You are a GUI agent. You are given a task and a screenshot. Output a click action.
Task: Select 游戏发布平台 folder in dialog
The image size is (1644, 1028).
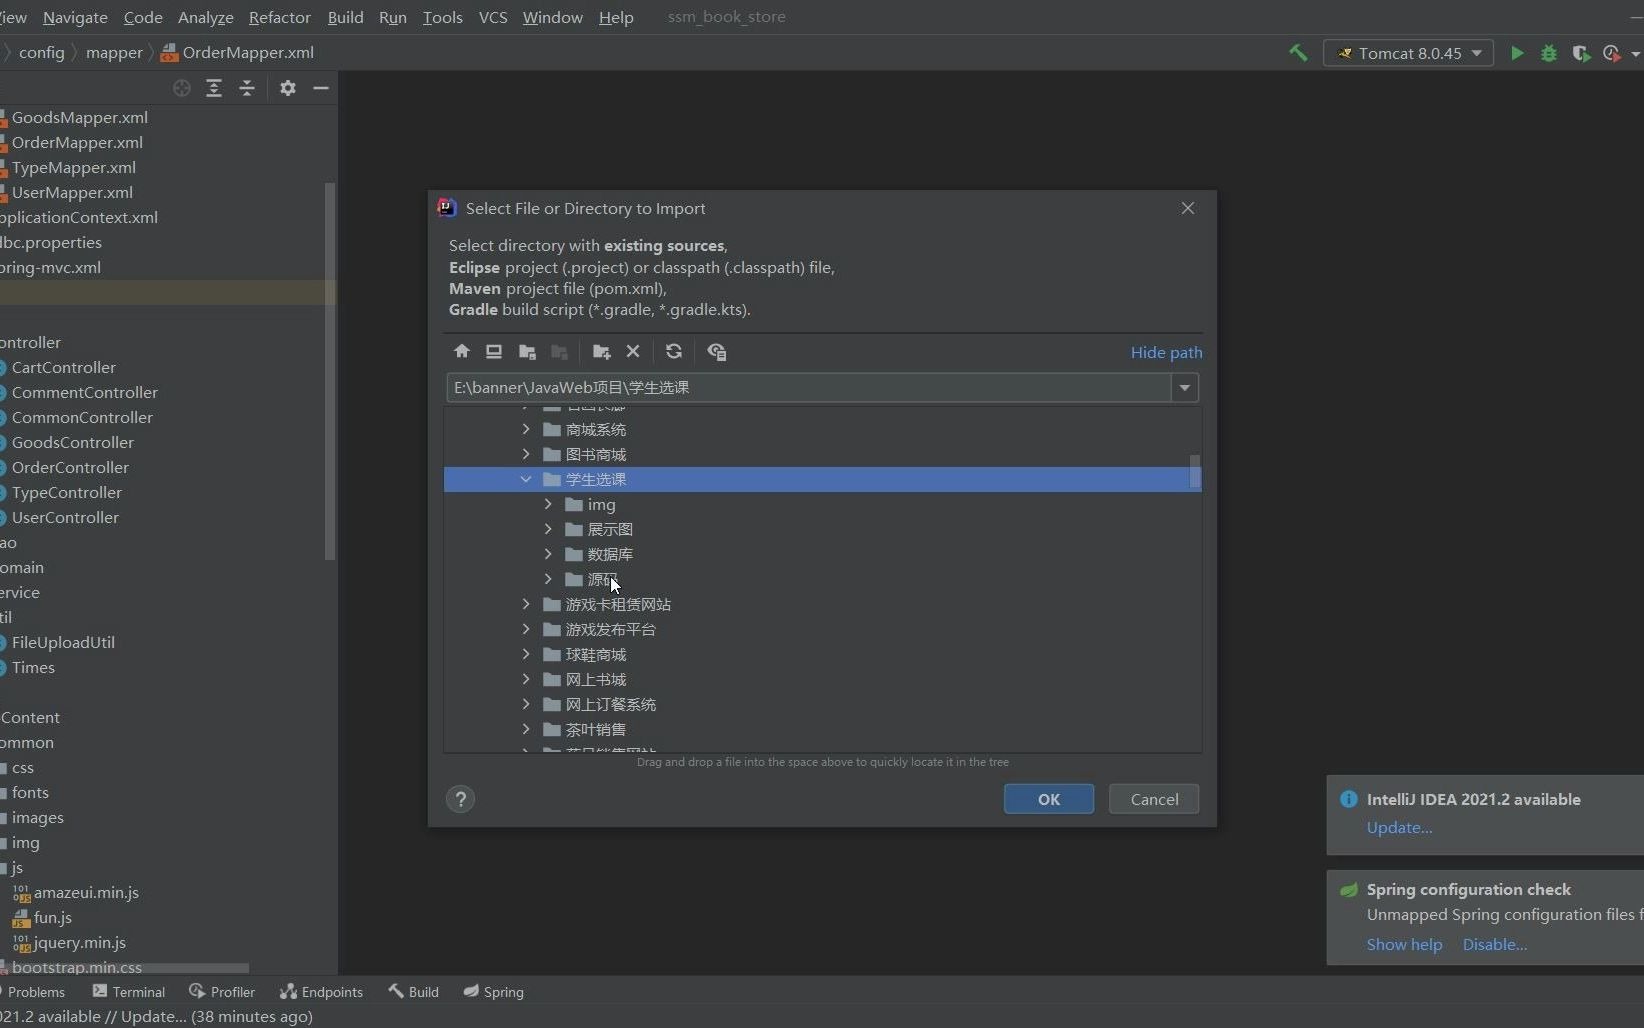pyautogui.click(x=610, y=629)
